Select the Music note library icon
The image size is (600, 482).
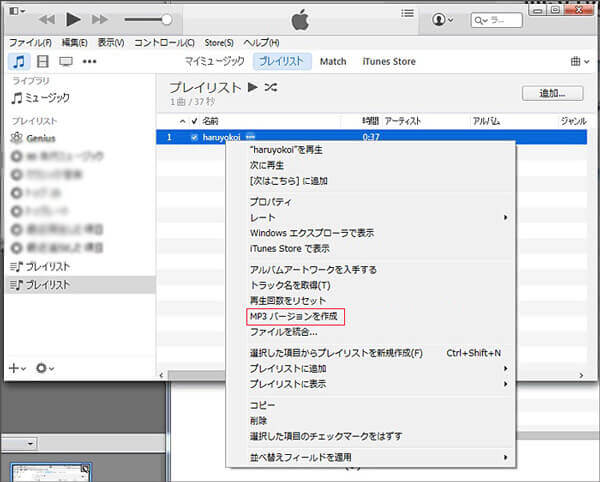[19, 62]
